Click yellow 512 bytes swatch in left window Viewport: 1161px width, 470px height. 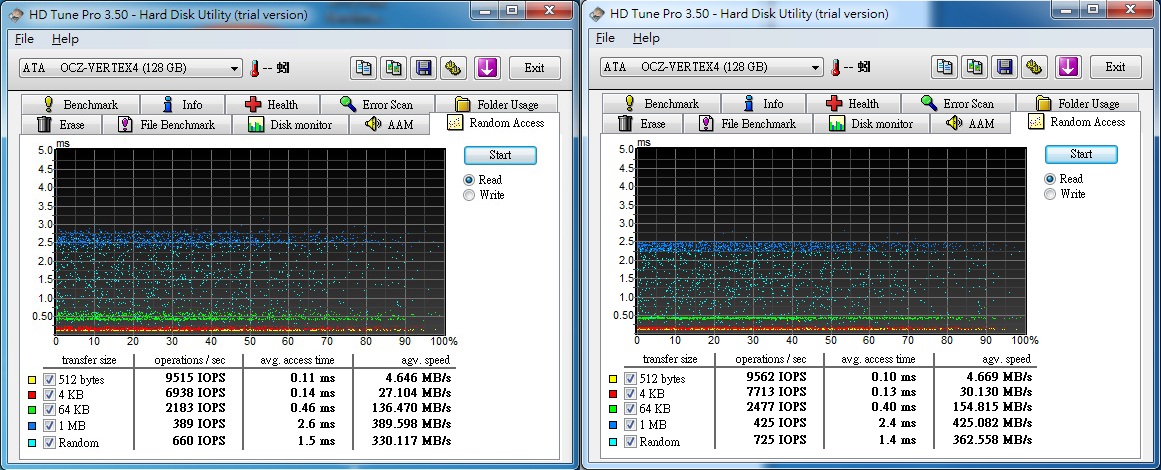[x=32, y=380]
